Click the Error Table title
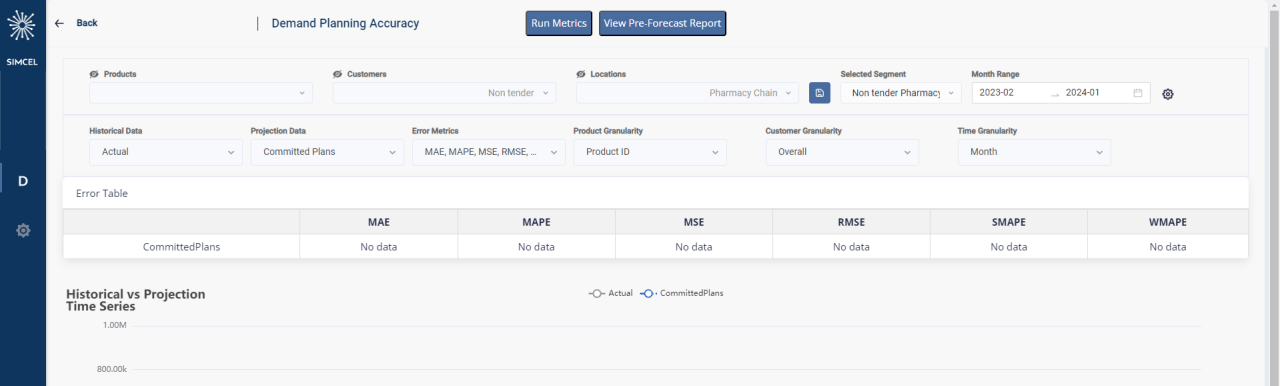Screen dimensions: 1280x386 pos(102,193)
